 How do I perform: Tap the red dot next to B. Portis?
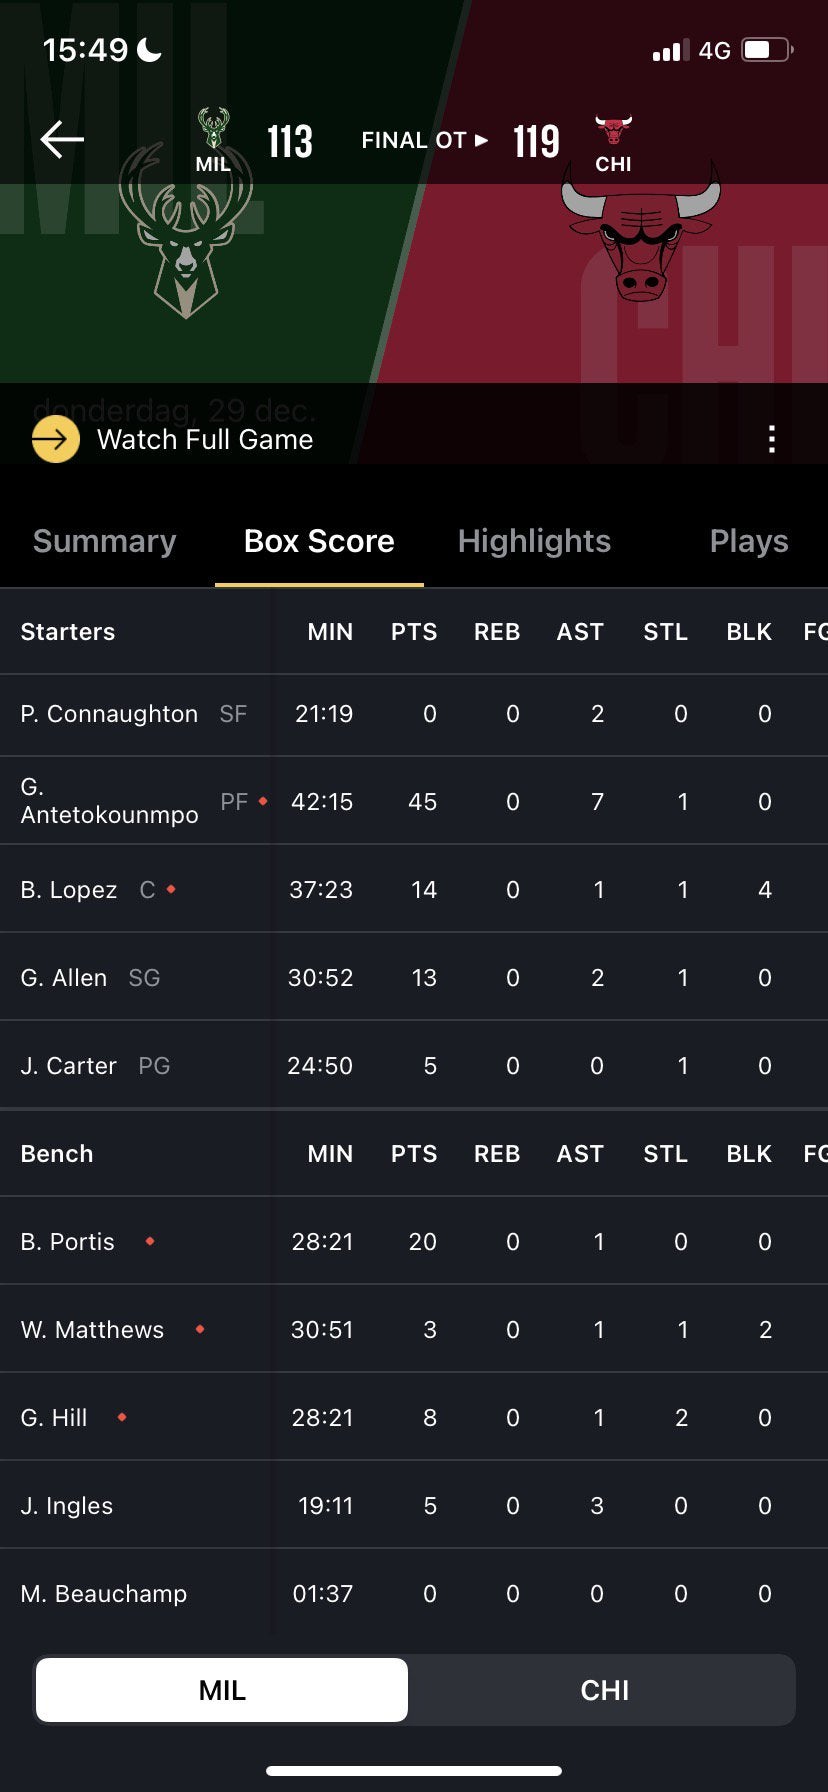click(x=150, y=1241)
